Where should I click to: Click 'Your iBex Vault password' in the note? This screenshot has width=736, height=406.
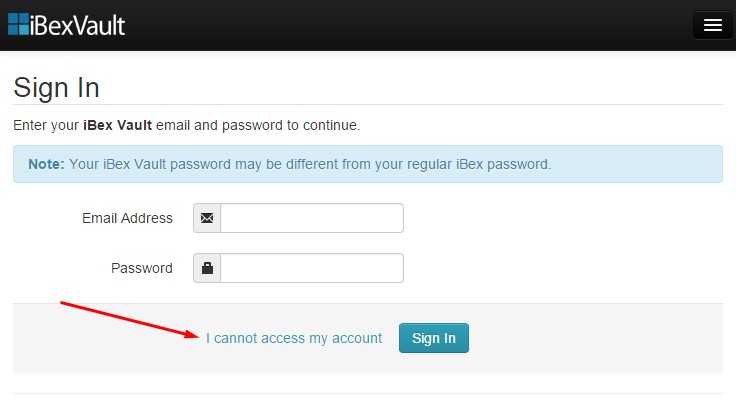pos(150,164)
